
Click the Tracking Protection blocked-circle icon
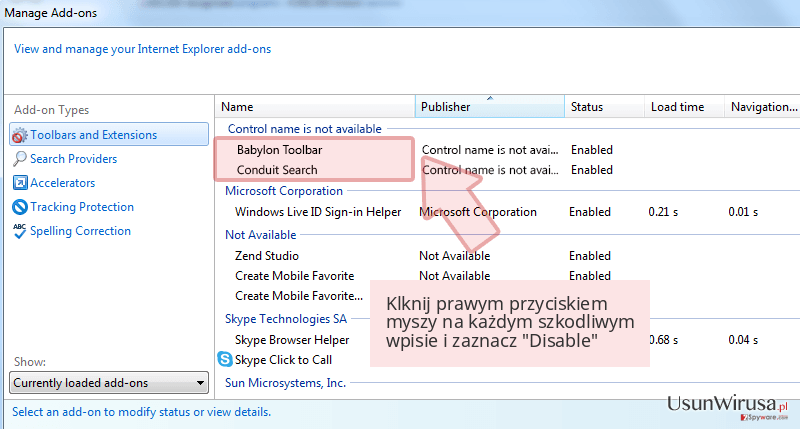(20, 207)
